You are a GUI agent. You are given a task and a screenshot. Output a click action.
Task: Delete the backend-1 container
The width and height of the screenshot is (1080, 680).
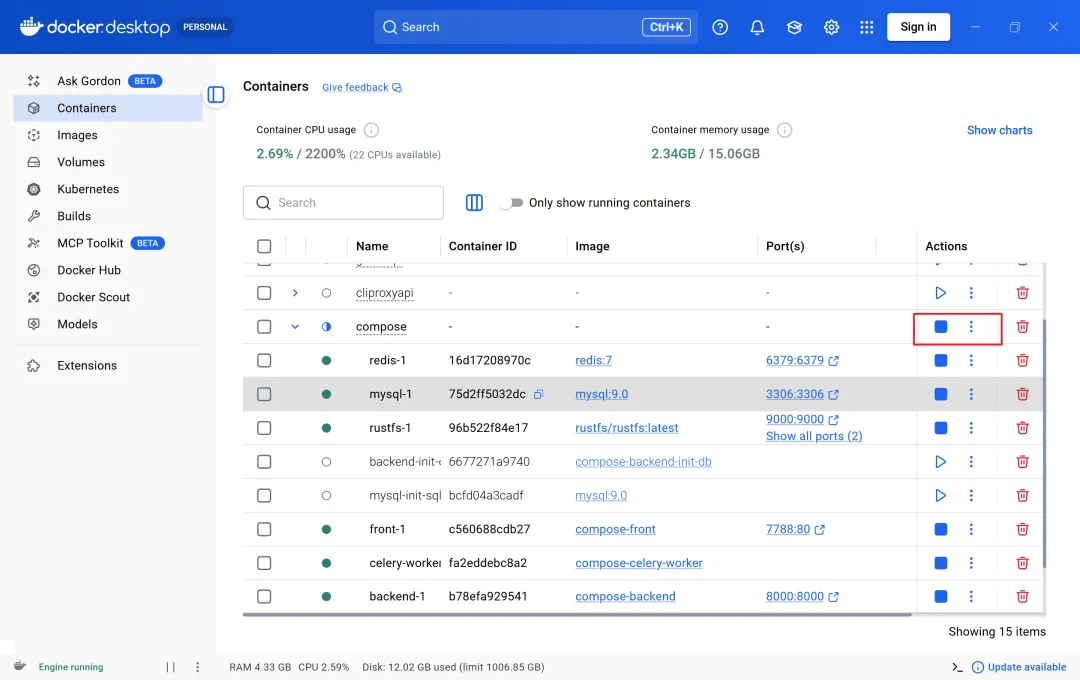pos(1022,597)
